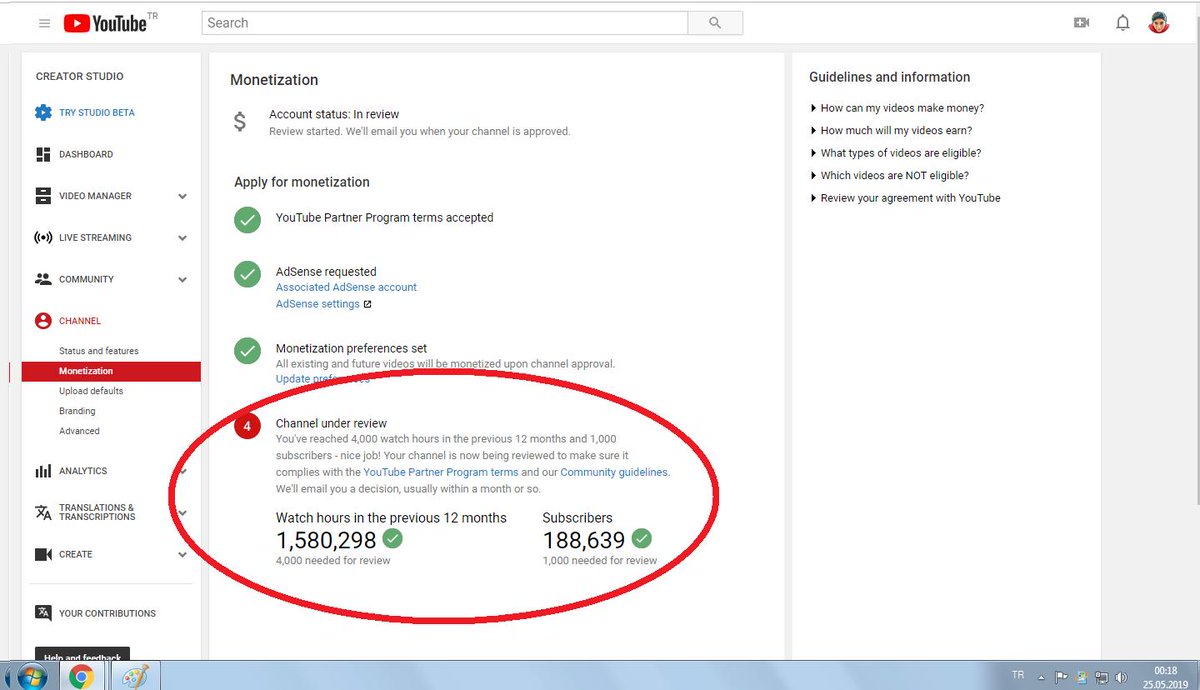Focus the YouTube Search field
Screen dimensions: 1200x690
(x=445, y=23)
